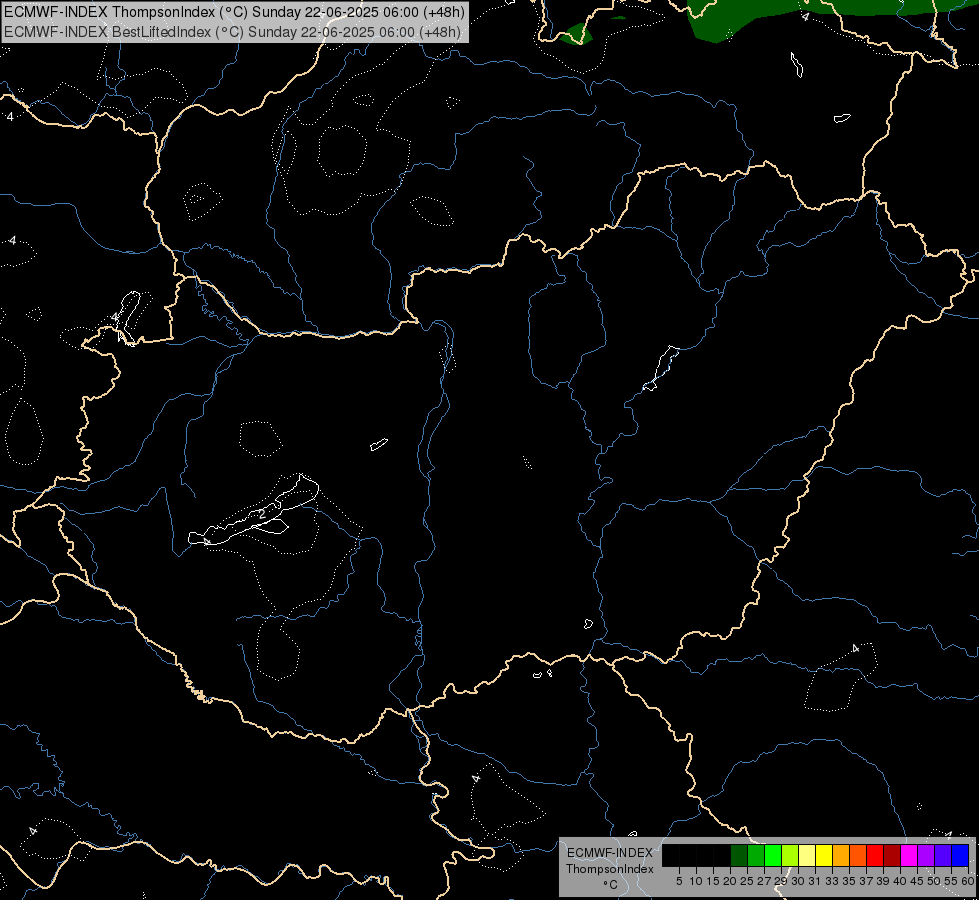This screenshot has height=900, width=979.
Task: Click the legend's ThompsonIndex label
Action: [609, 869]
